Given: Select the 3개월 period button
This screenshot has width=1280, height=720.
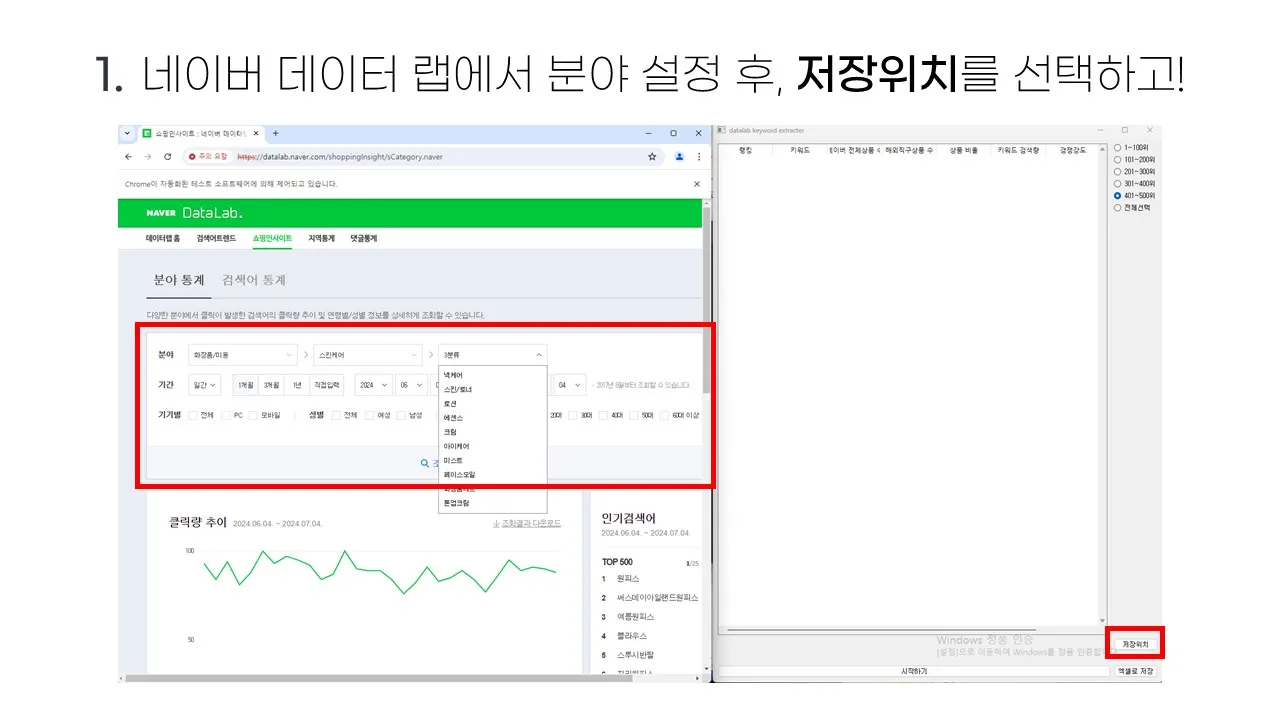Looking at the screenshot, I should click(271, 385).
